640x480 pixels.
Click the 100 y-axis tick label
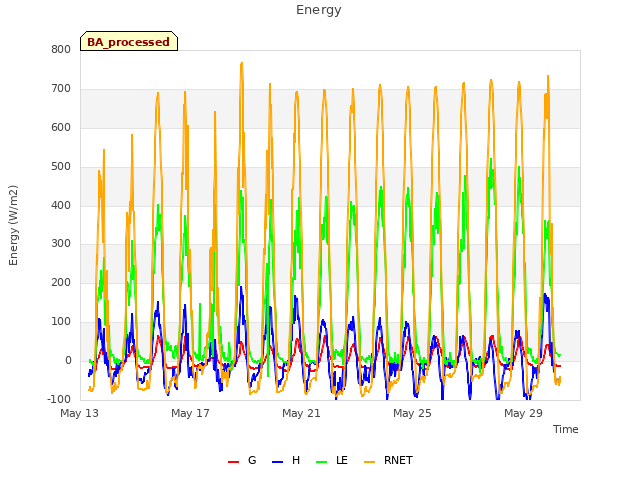[61, 322]
